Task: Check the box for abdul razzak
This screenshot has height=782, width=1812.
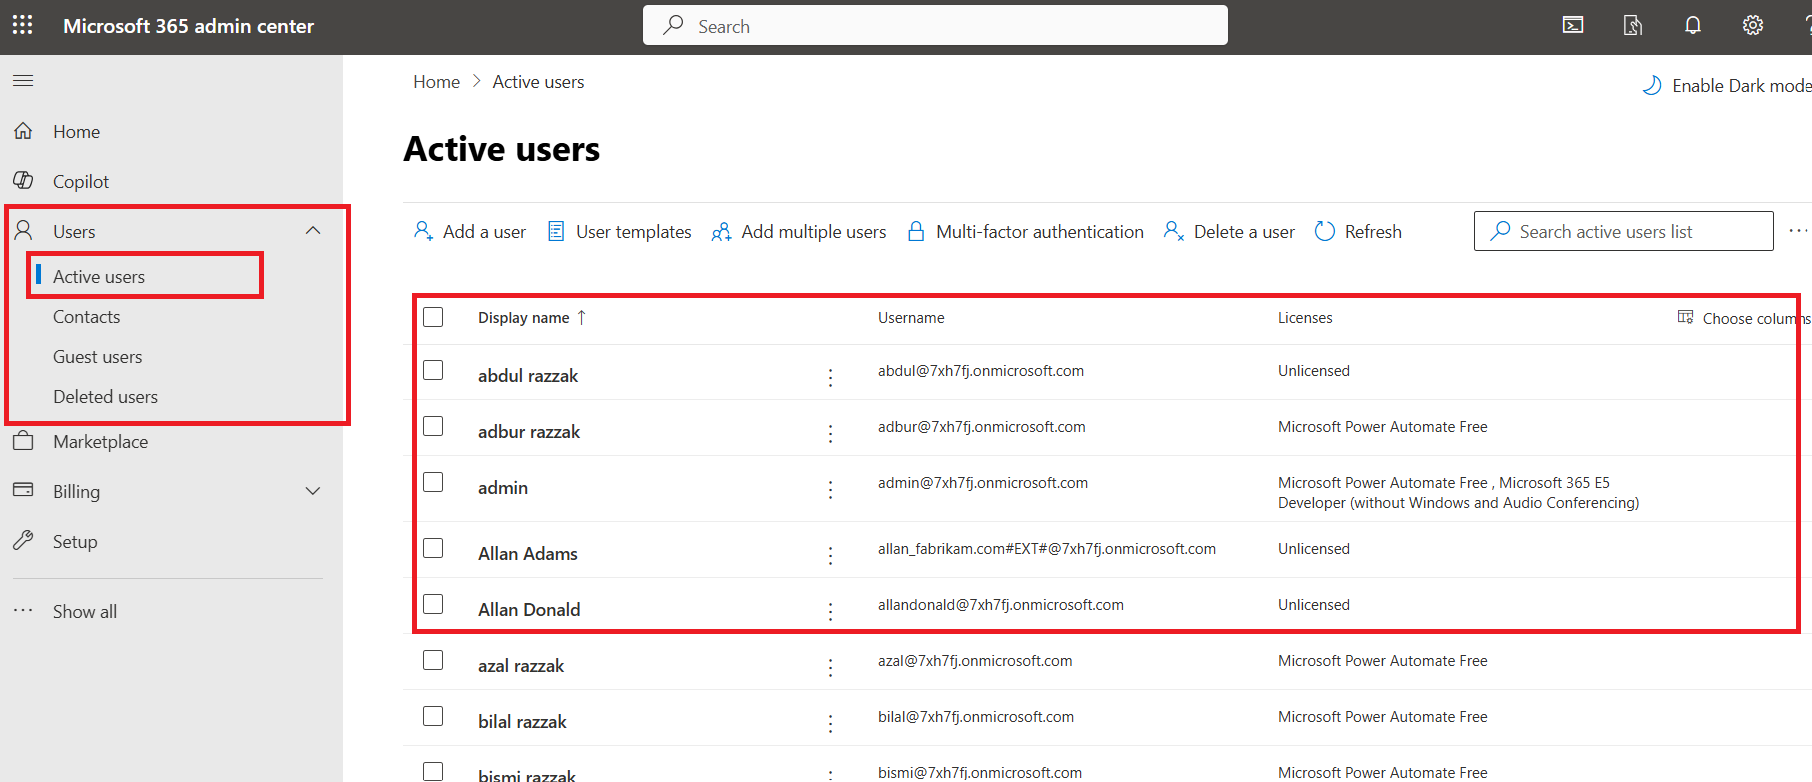Action: 433,370
